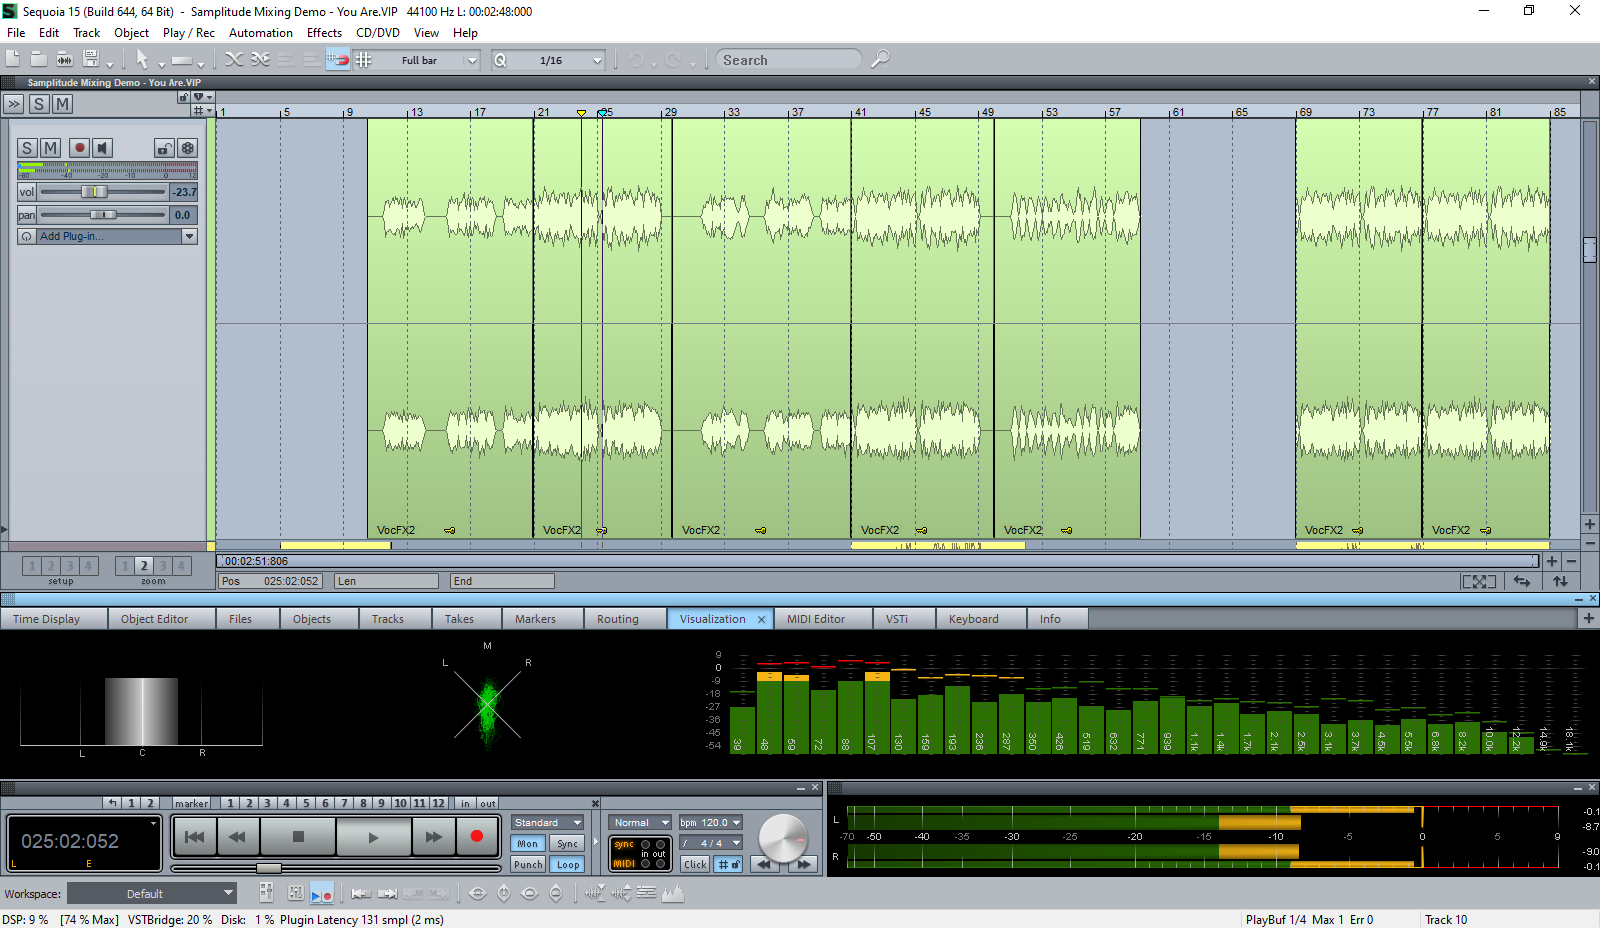Screen dimensions: 1600x928
Task: Expand track list with double-arrow button
Action: (13, 104)
